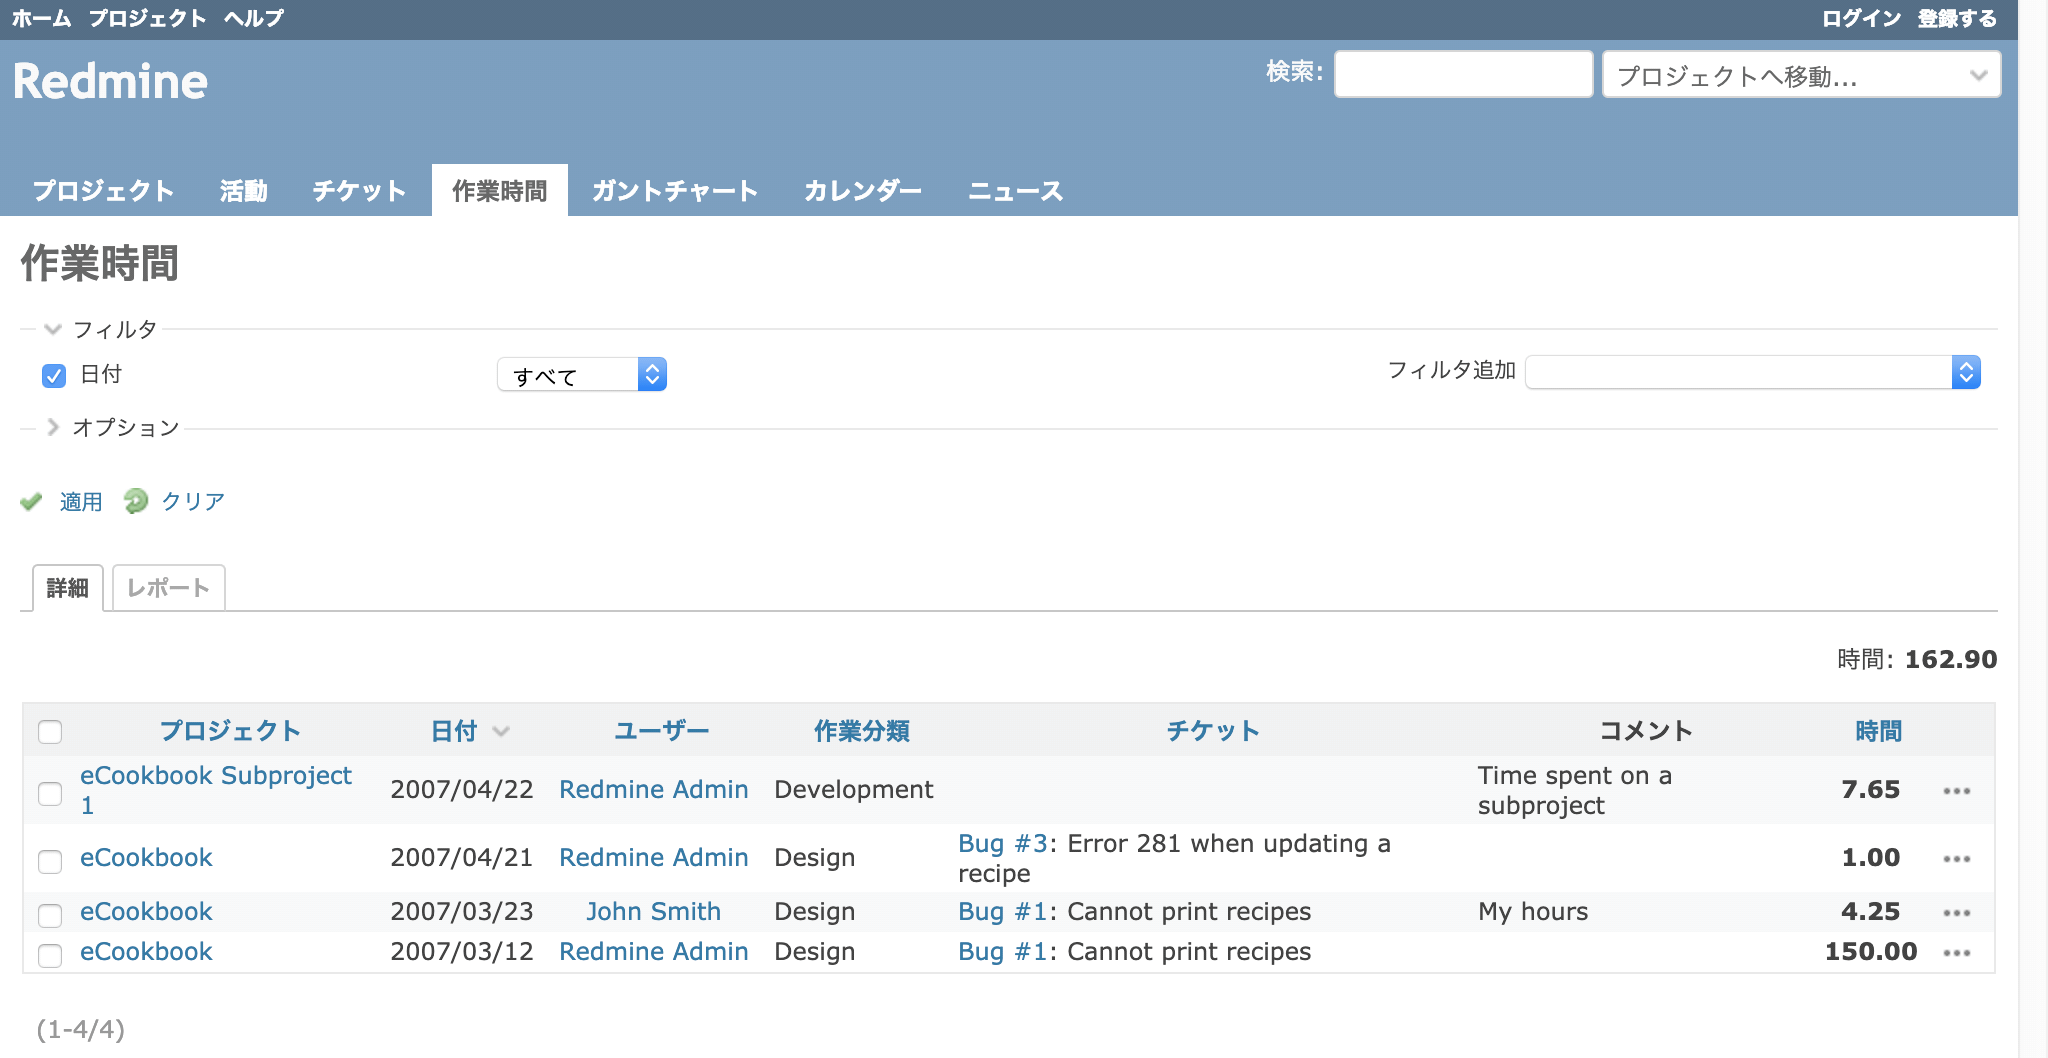
Task: Open eCookbook link in 2007/03/12 row
Action: 146,951
